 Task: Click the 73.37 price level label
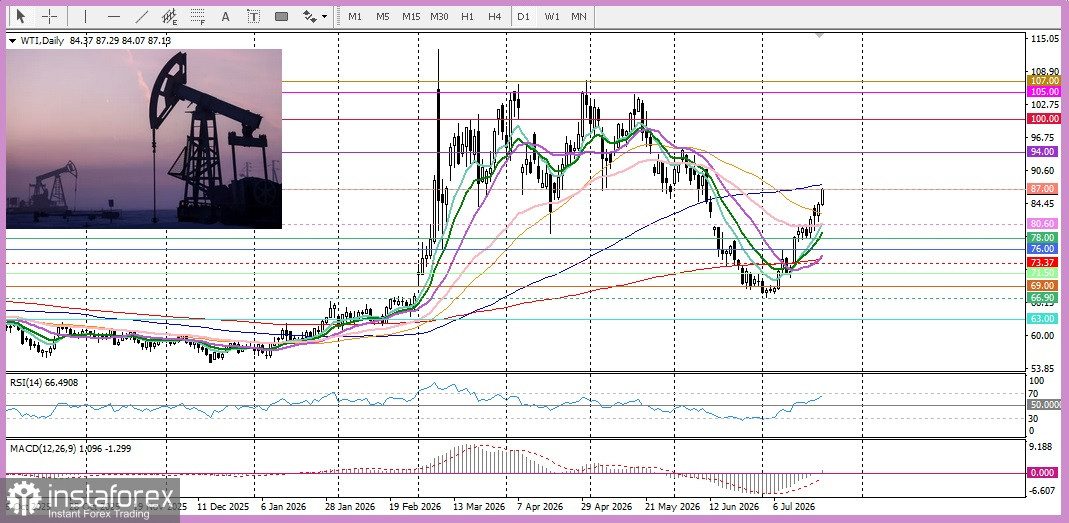click(x=1044, y=263)
